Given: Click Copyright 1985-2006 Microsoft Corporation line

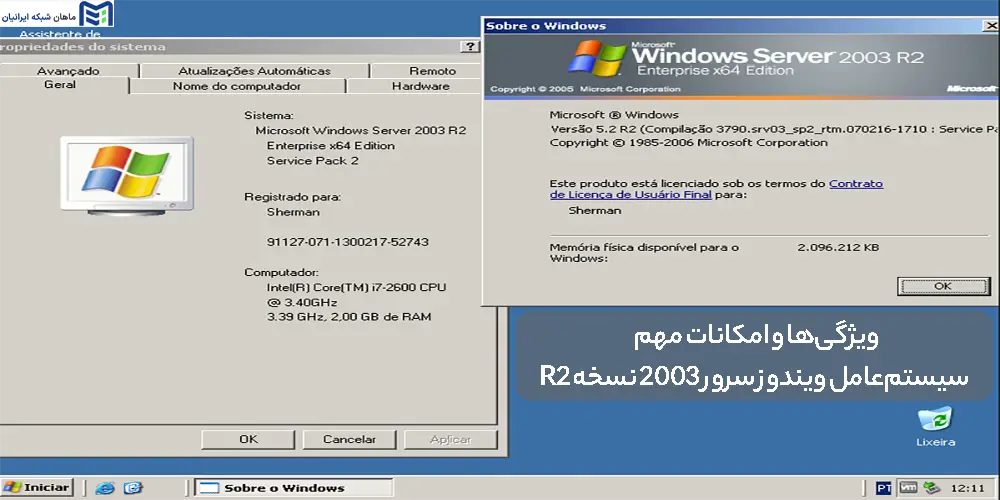Looking at the screenshot, I should pos(688,143).
